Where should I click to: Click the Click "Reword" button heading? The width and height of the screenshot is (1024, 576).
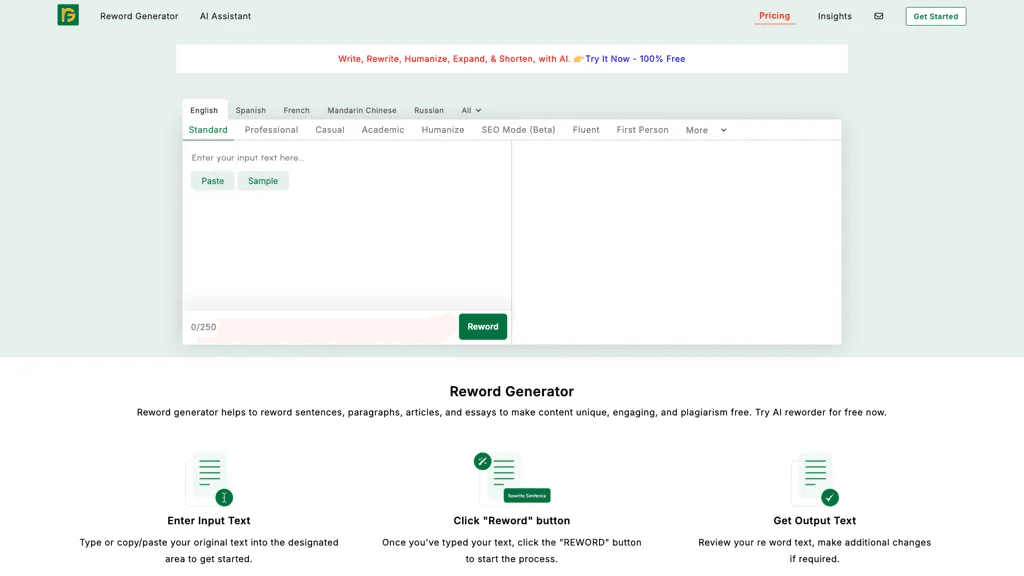point(512,520)
